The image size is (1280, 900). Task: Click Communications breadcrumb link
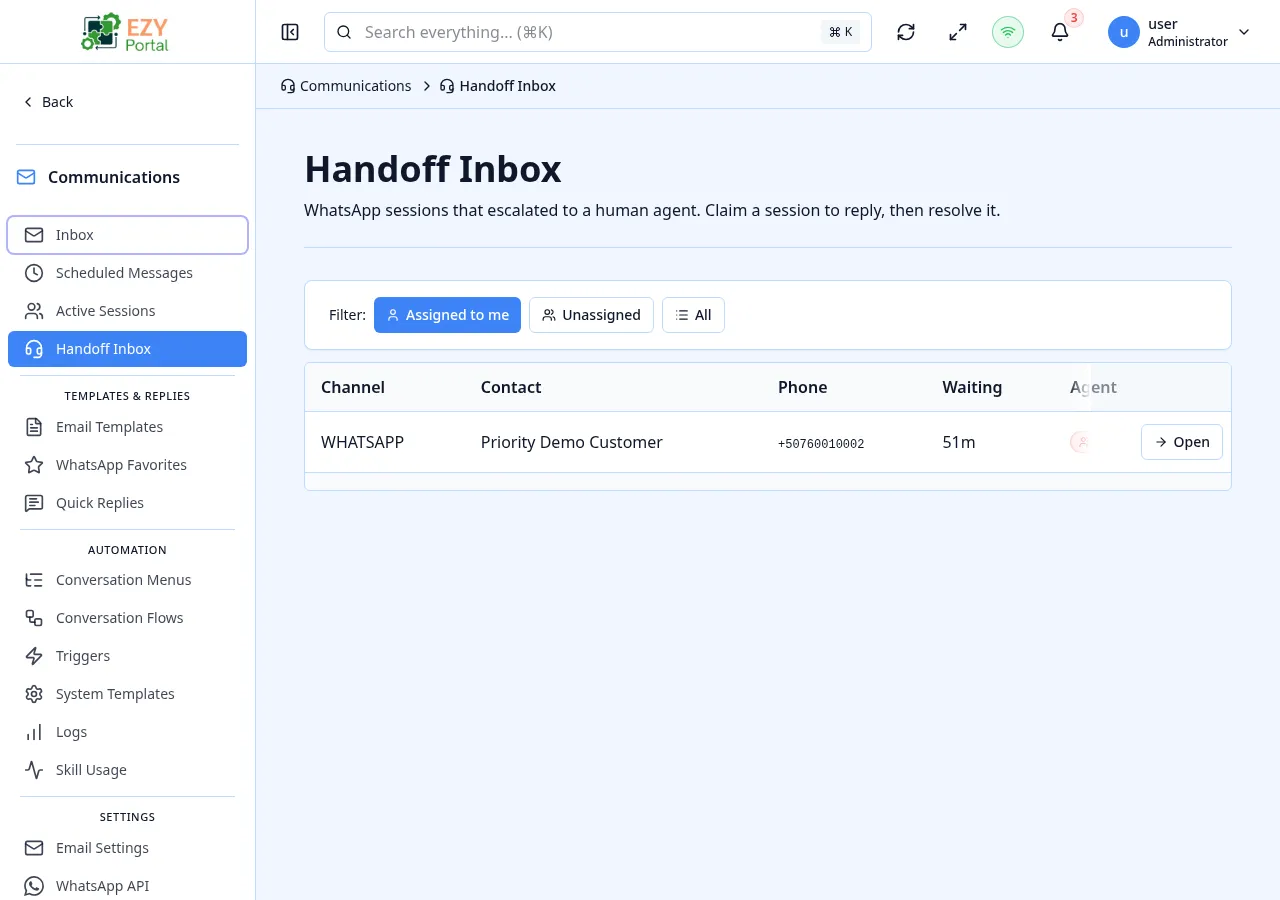[346, 86]
